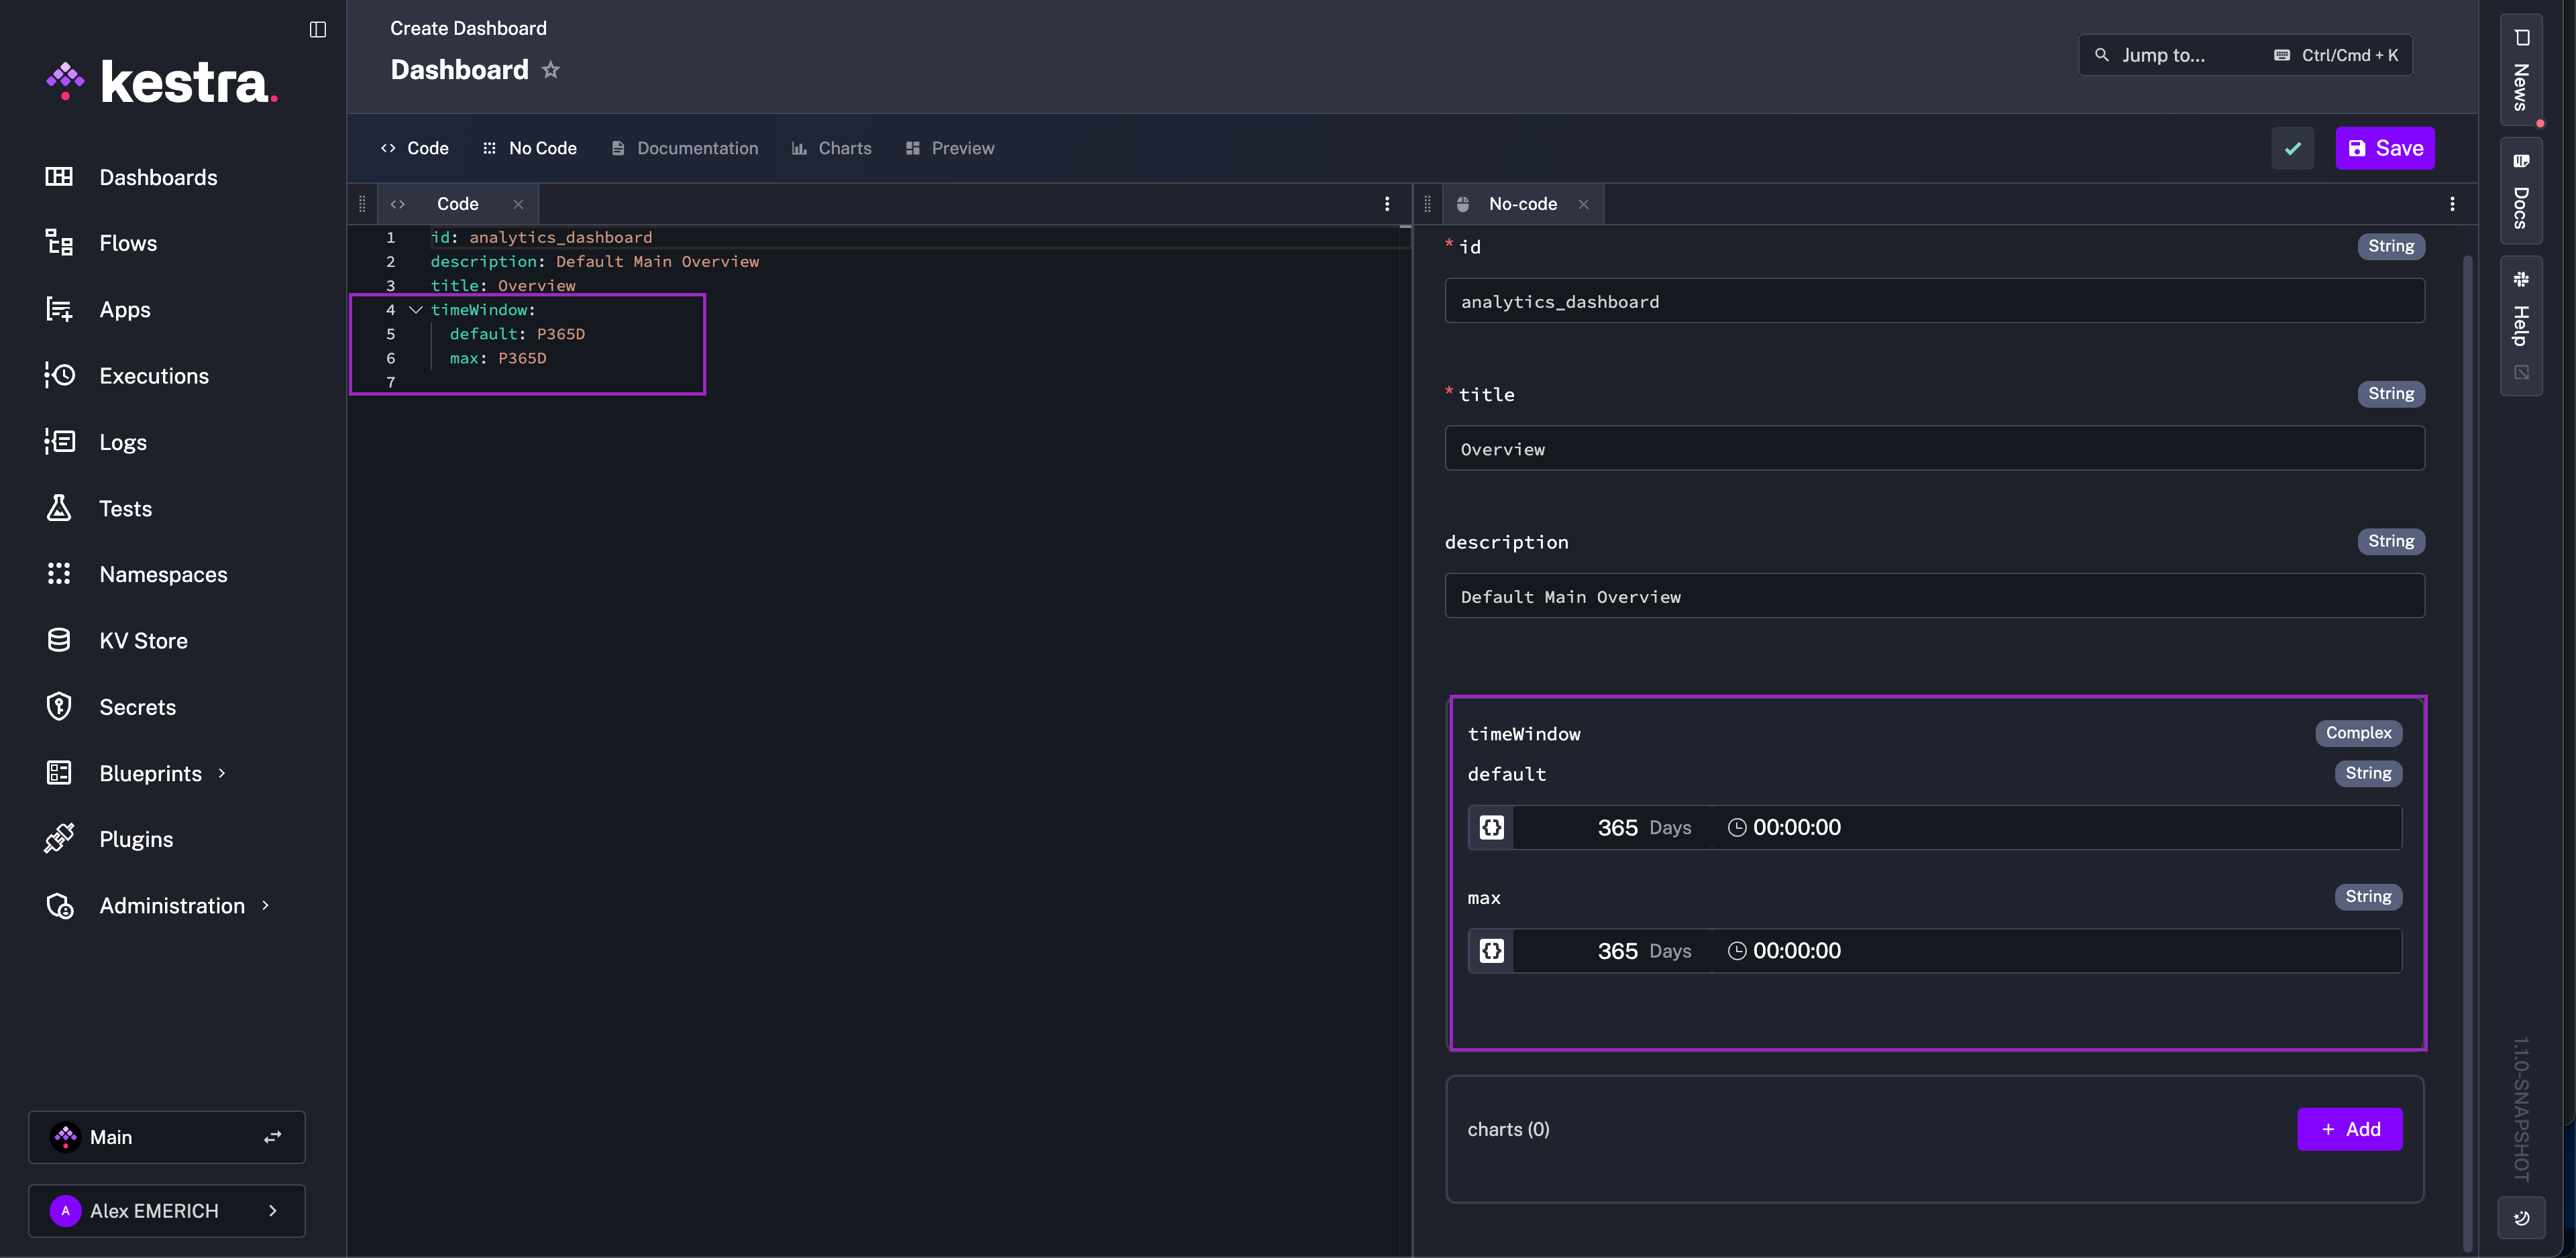2576x1258 pixels.
Task: Switch to the Charts tab
Action: click(x=831, y=148)
